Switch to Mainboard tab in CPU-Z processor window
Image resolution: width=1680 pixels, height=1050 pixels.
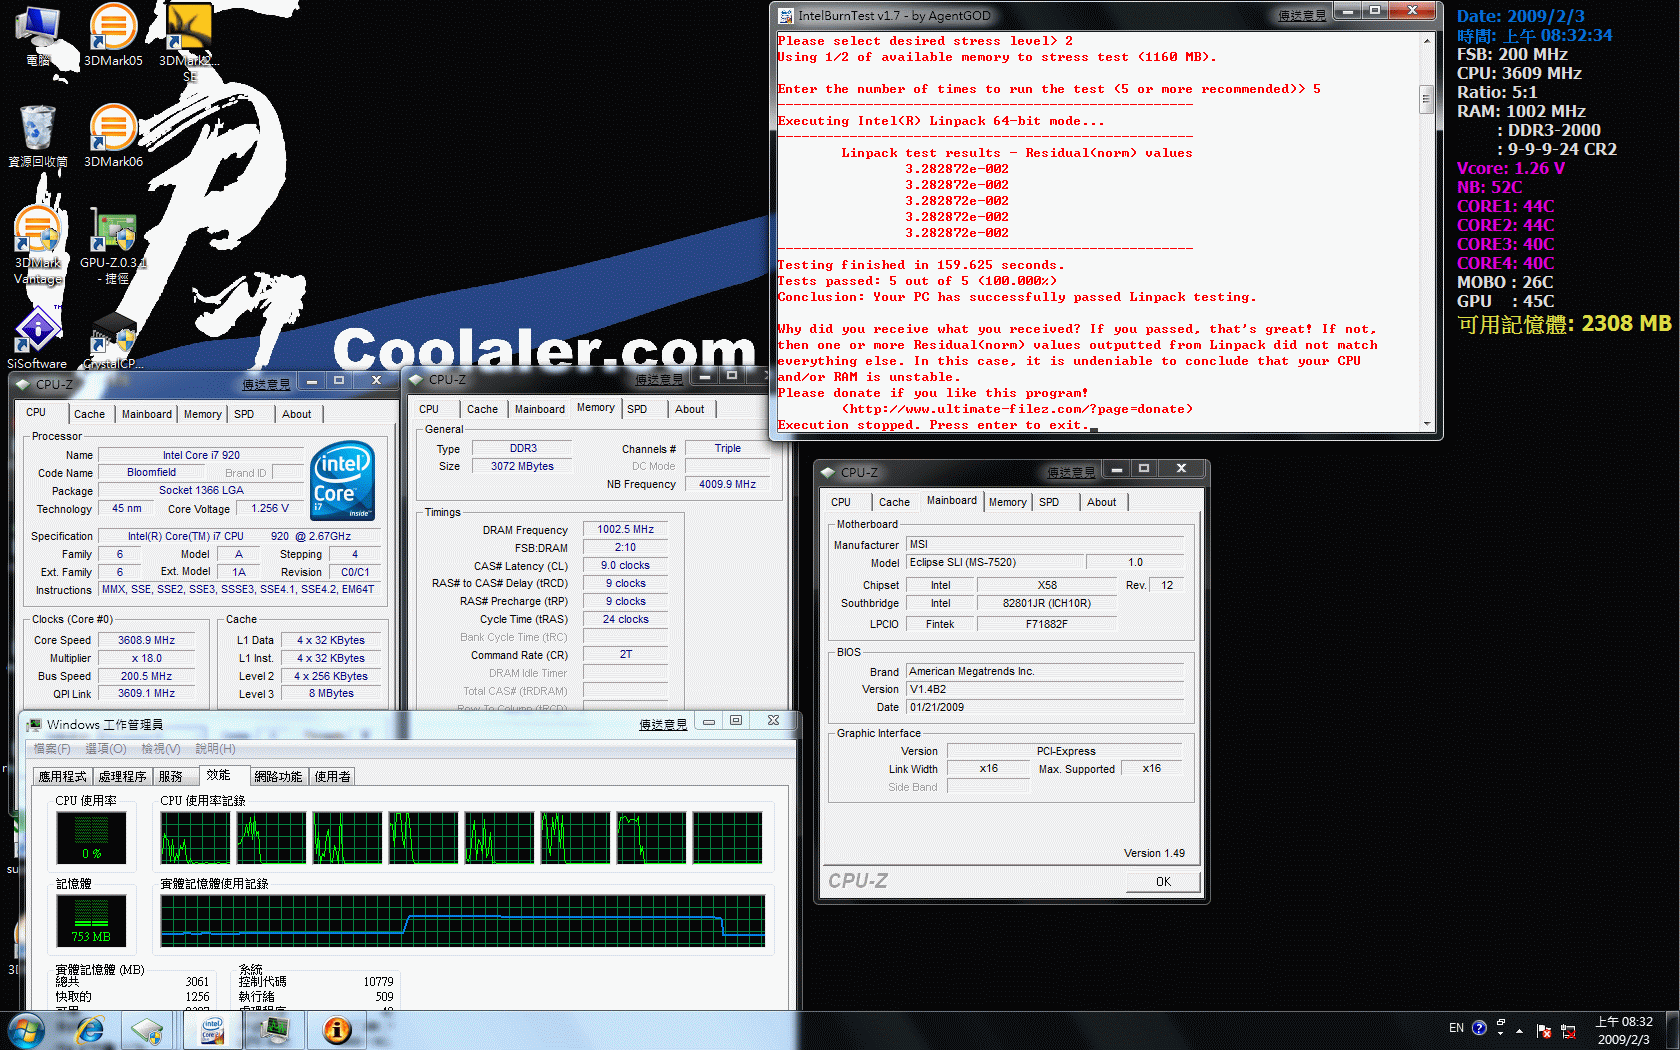click(146, 414)
